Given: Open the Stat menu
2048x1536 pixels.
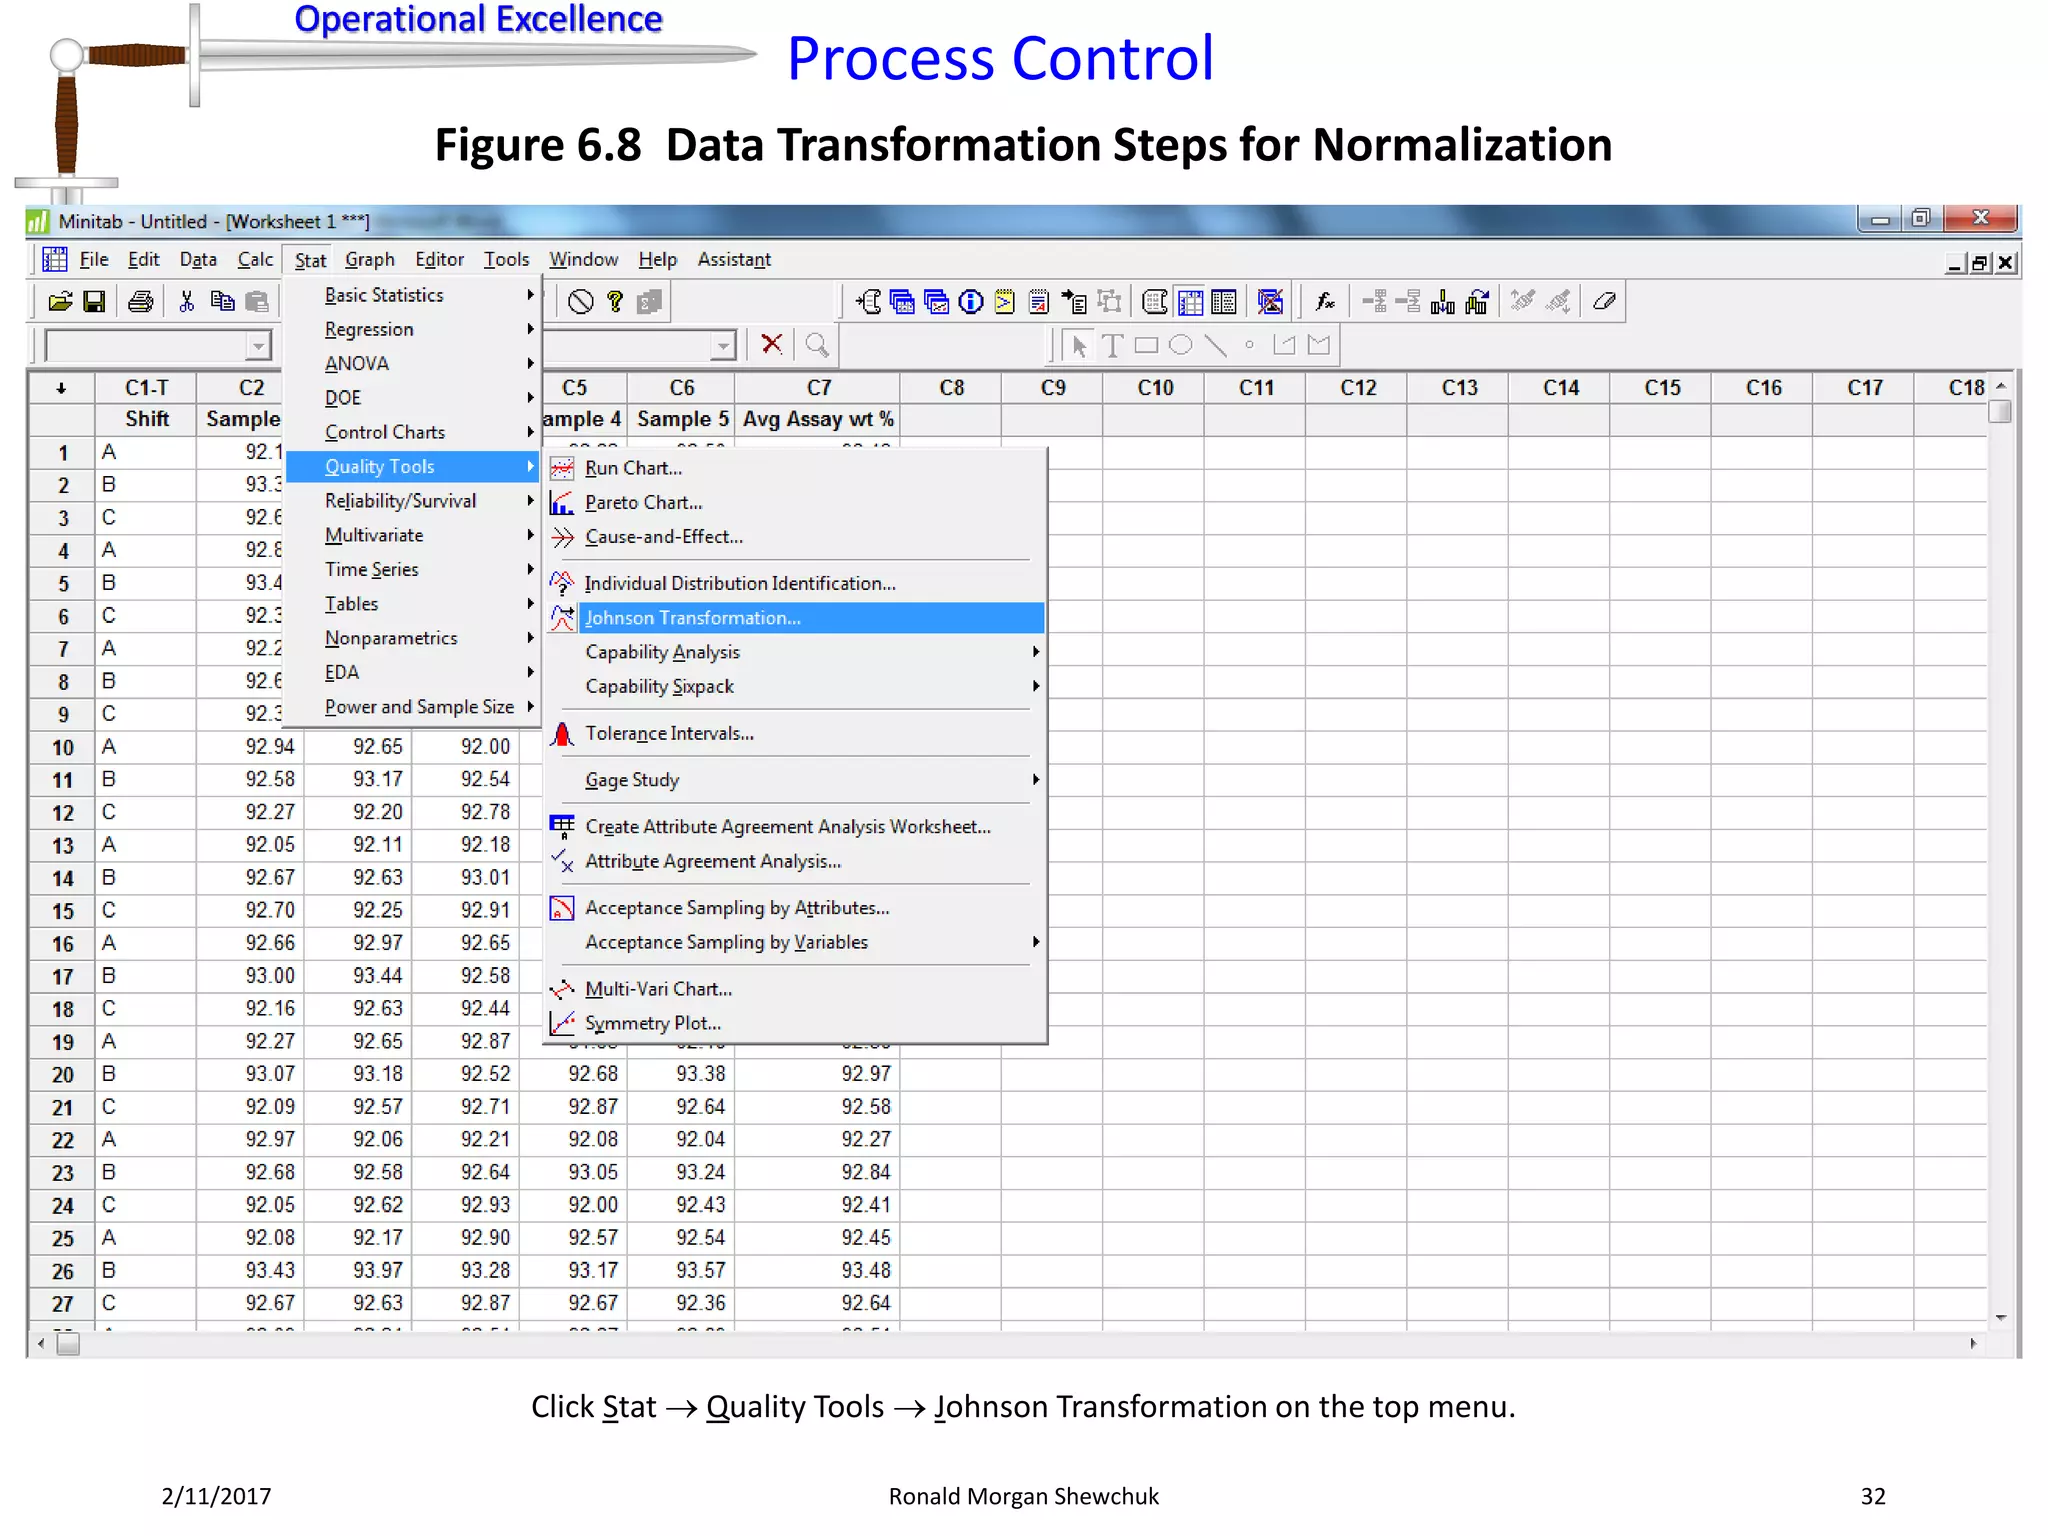Looking at the screenshot, I should click(x=310, y=260).
